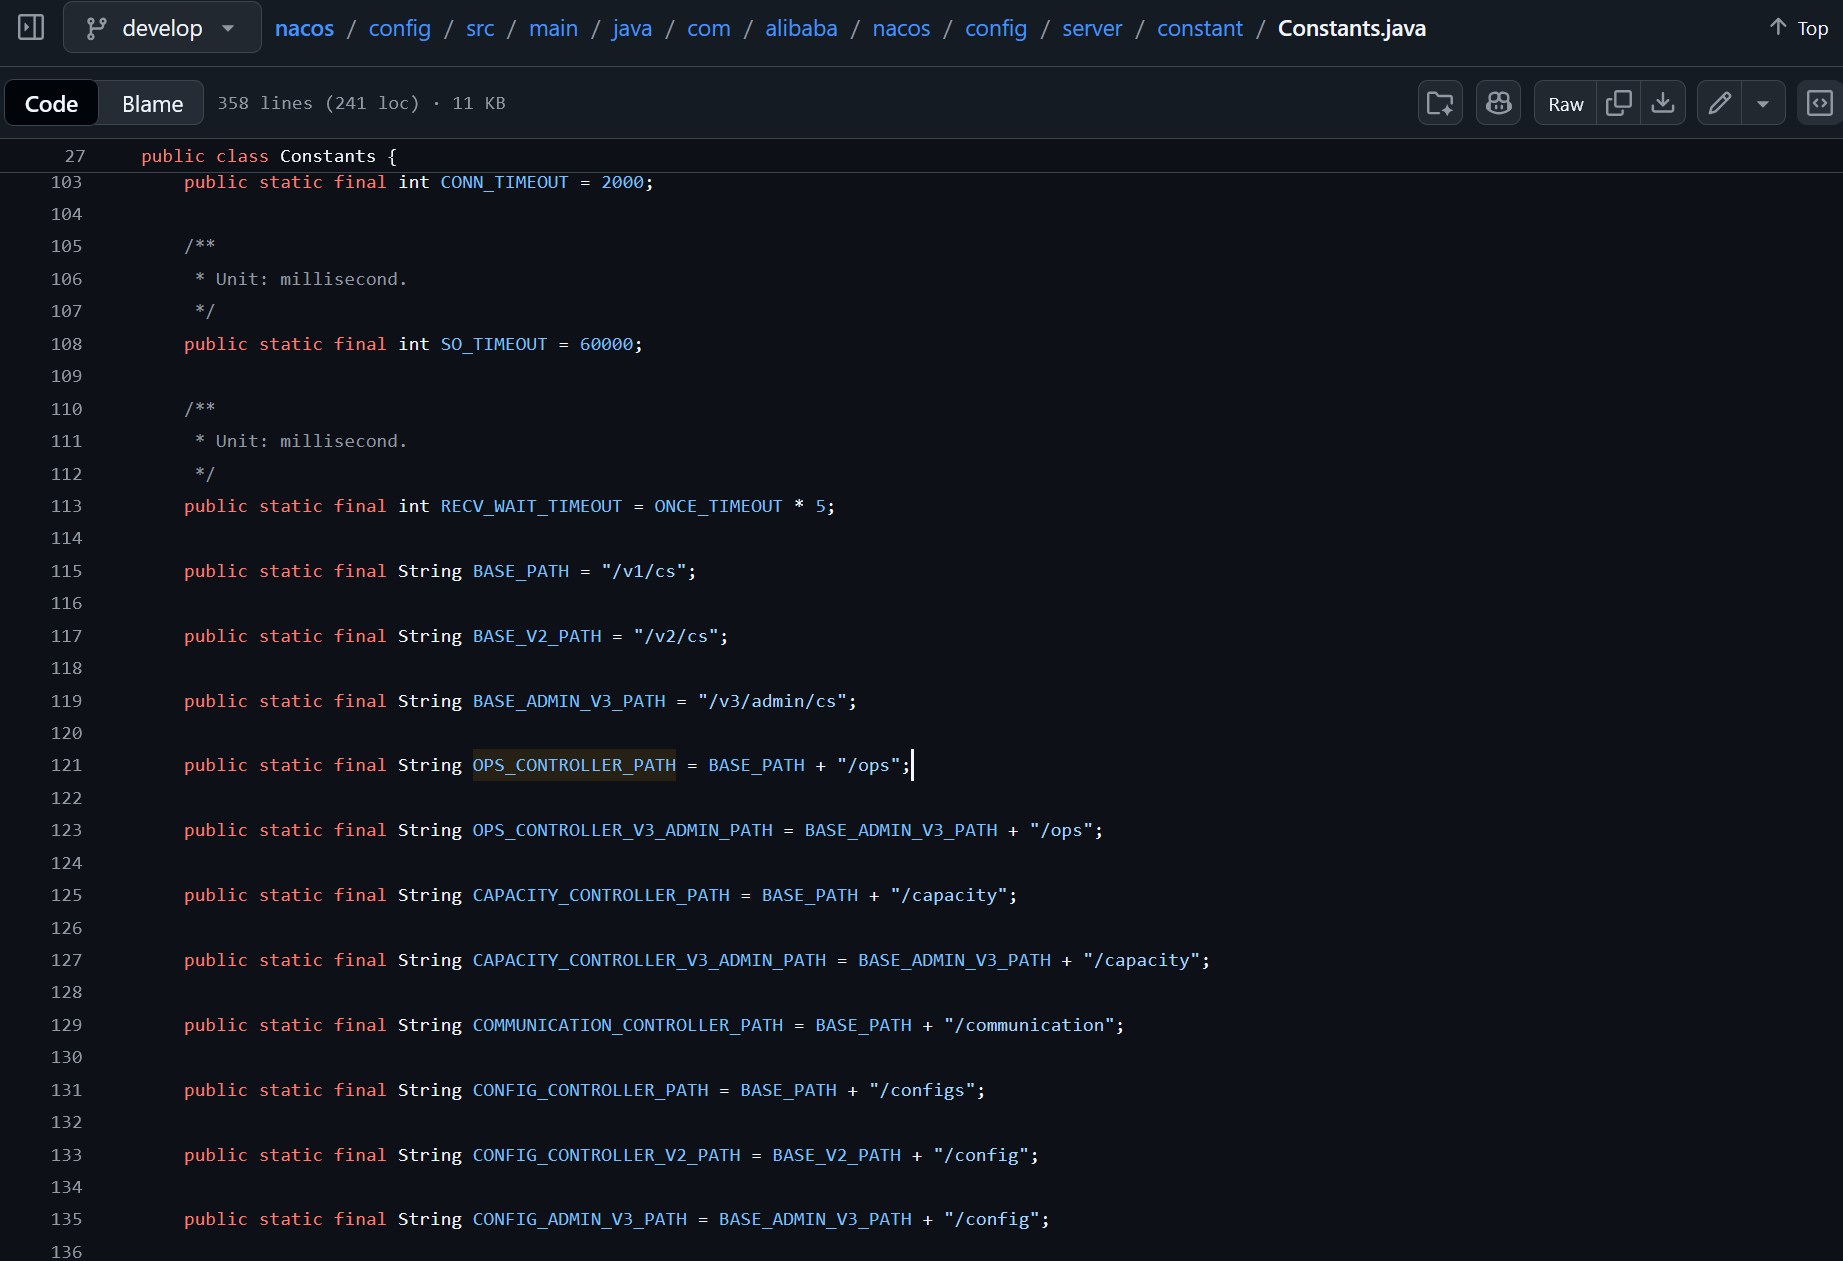View Raw file content

pyautogui.click(x=1565, y=103)
